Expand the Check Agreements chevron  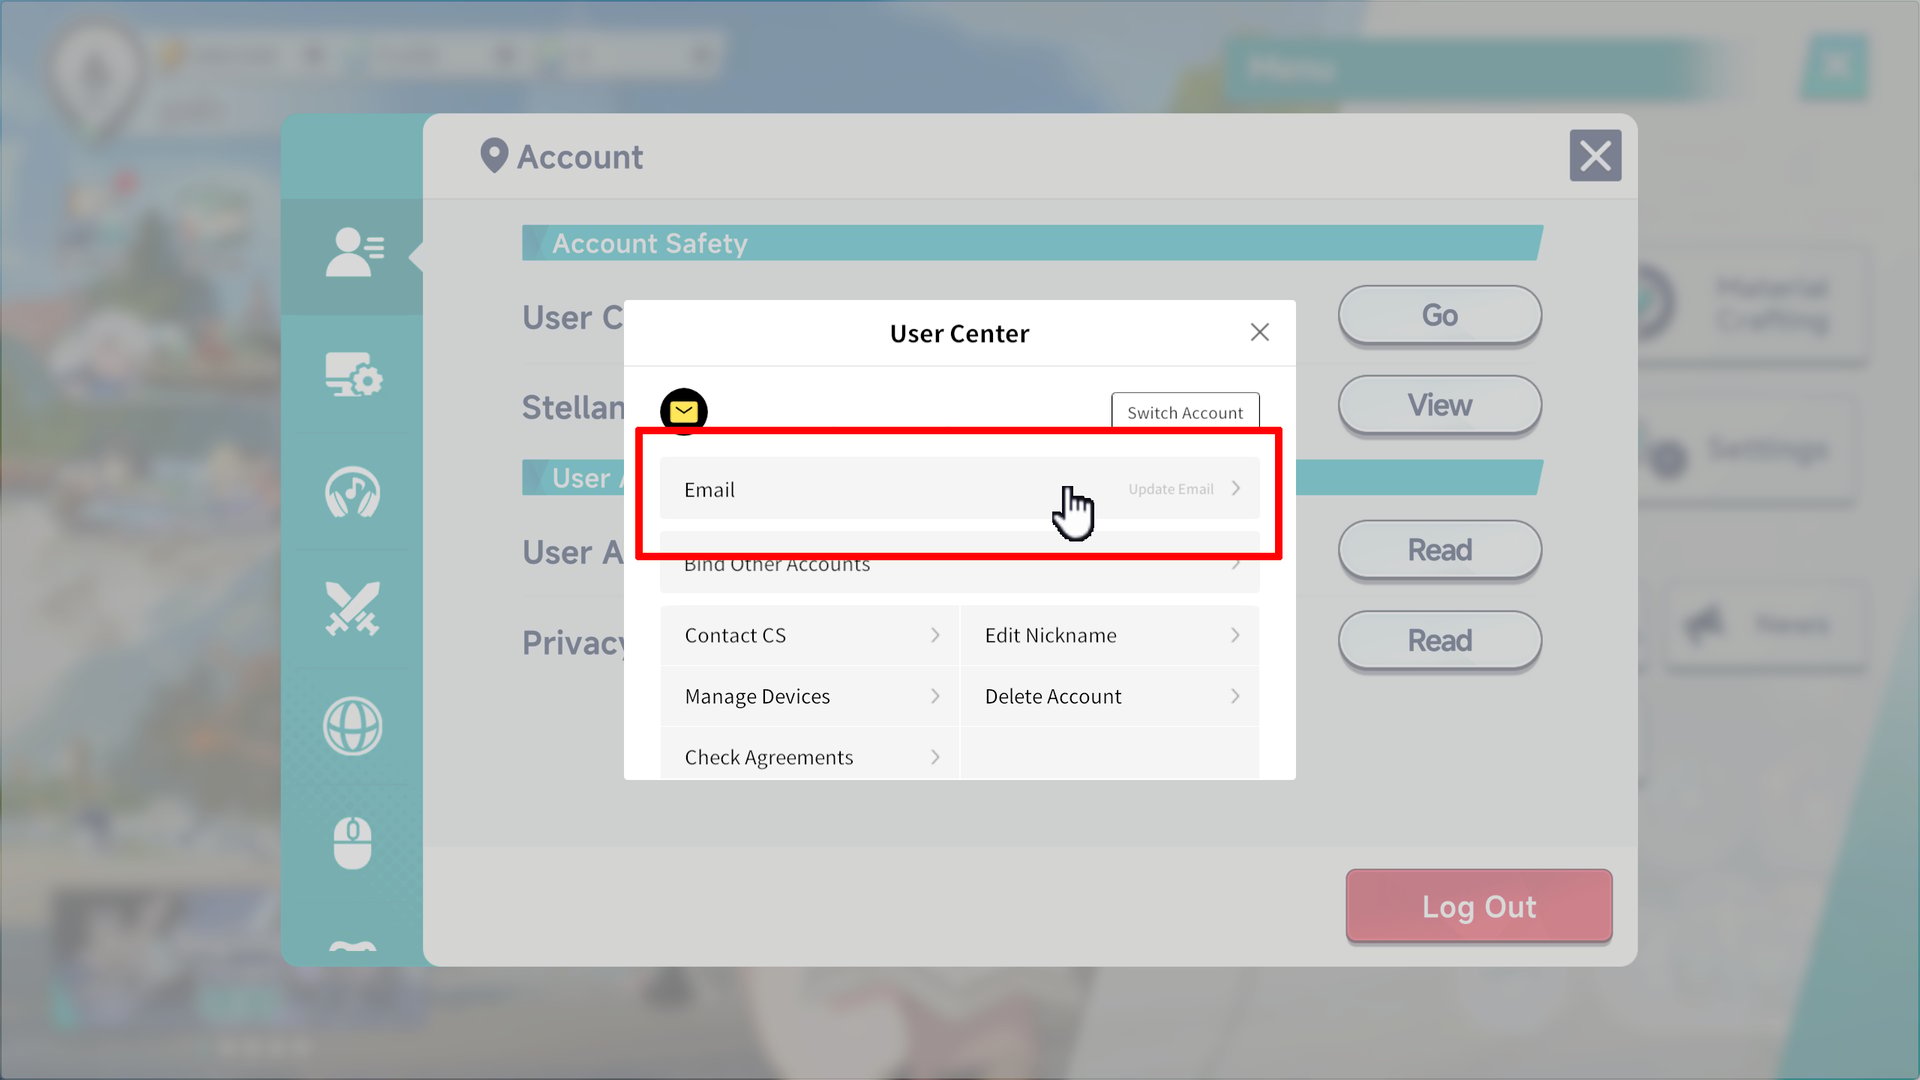[935, 757]
